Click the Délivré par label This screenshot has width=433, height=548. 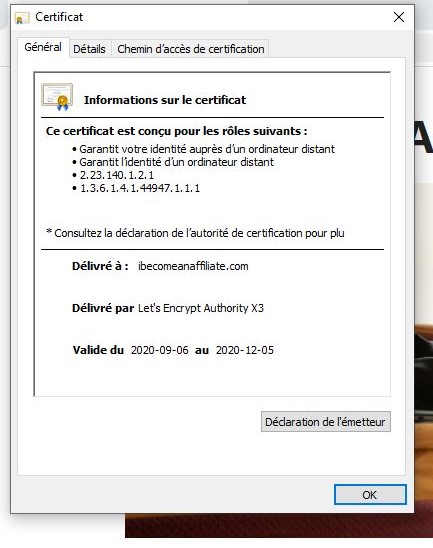pos(103,308)
